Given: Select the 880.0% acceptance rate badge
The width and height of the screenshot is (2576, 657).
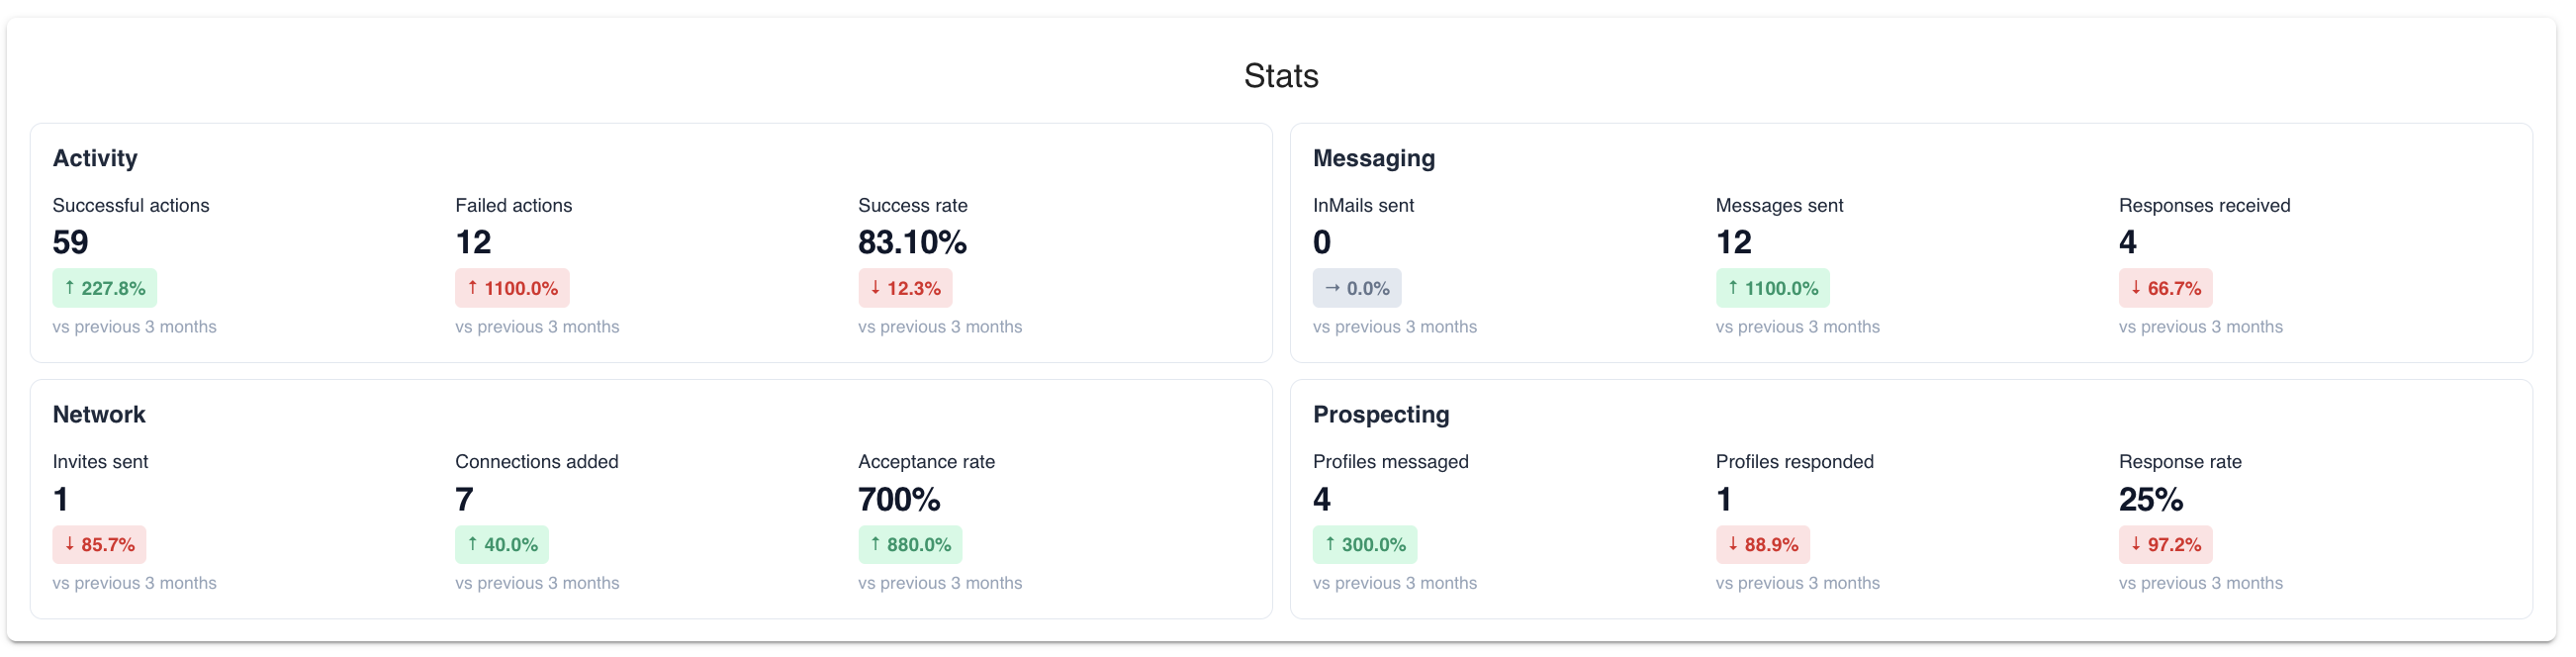Looking at the screenshot, I should pos(910,545).
